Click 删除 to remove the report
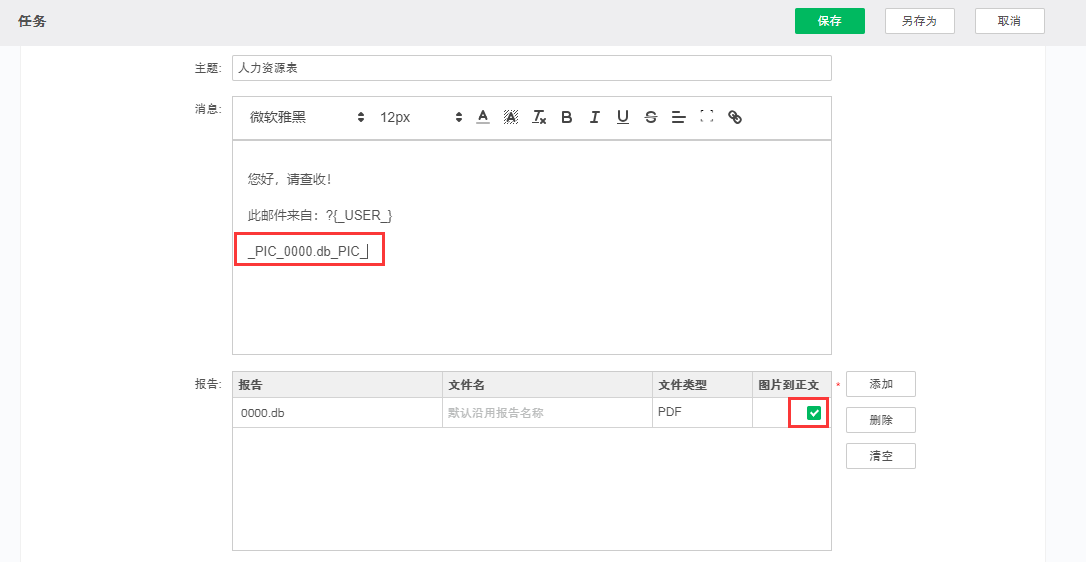 [x=881, y=420]
